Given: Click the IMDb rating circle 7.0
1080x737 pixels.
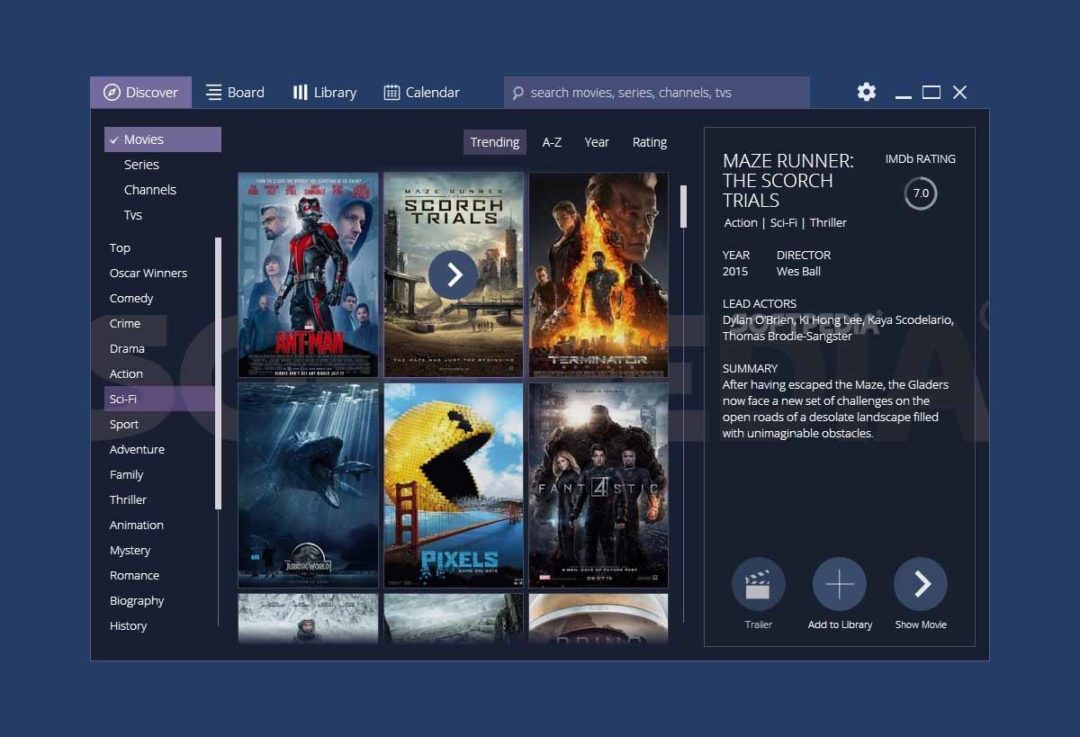Looking at the screenshot, I should [x=920, y=193].
